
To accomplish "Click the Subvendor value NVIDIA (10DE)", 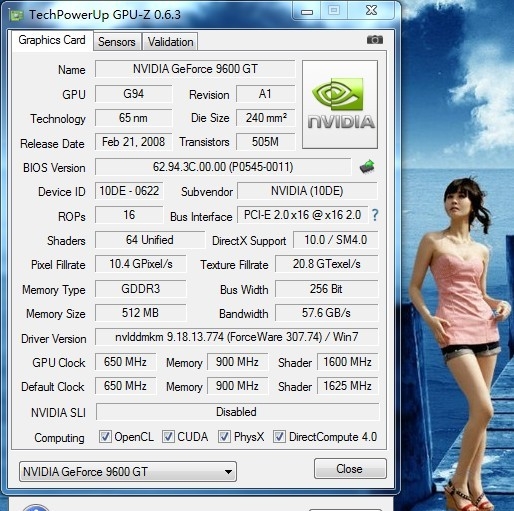I will click(307, 191).
